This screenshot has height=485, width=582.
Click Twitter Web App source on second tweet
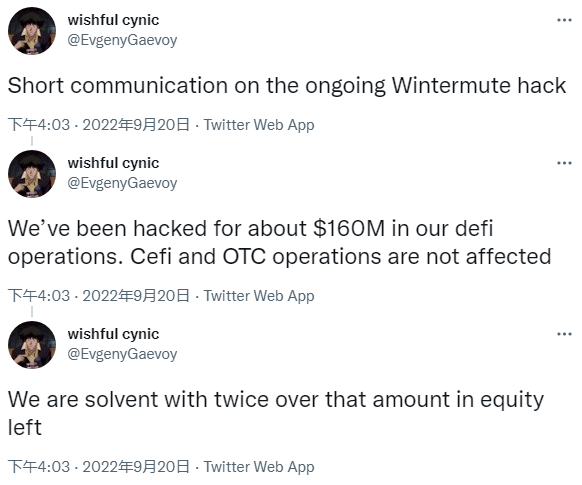(x=259, y=296)
